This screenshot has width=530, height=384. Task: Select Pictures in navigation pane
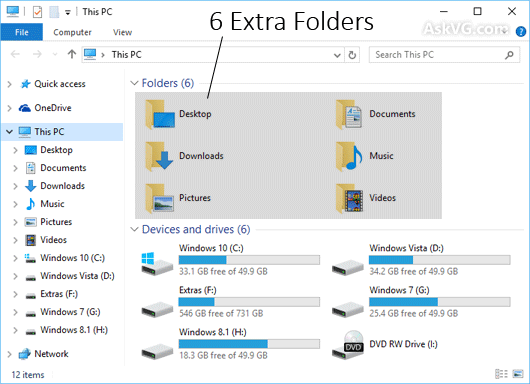click(56, 222)
